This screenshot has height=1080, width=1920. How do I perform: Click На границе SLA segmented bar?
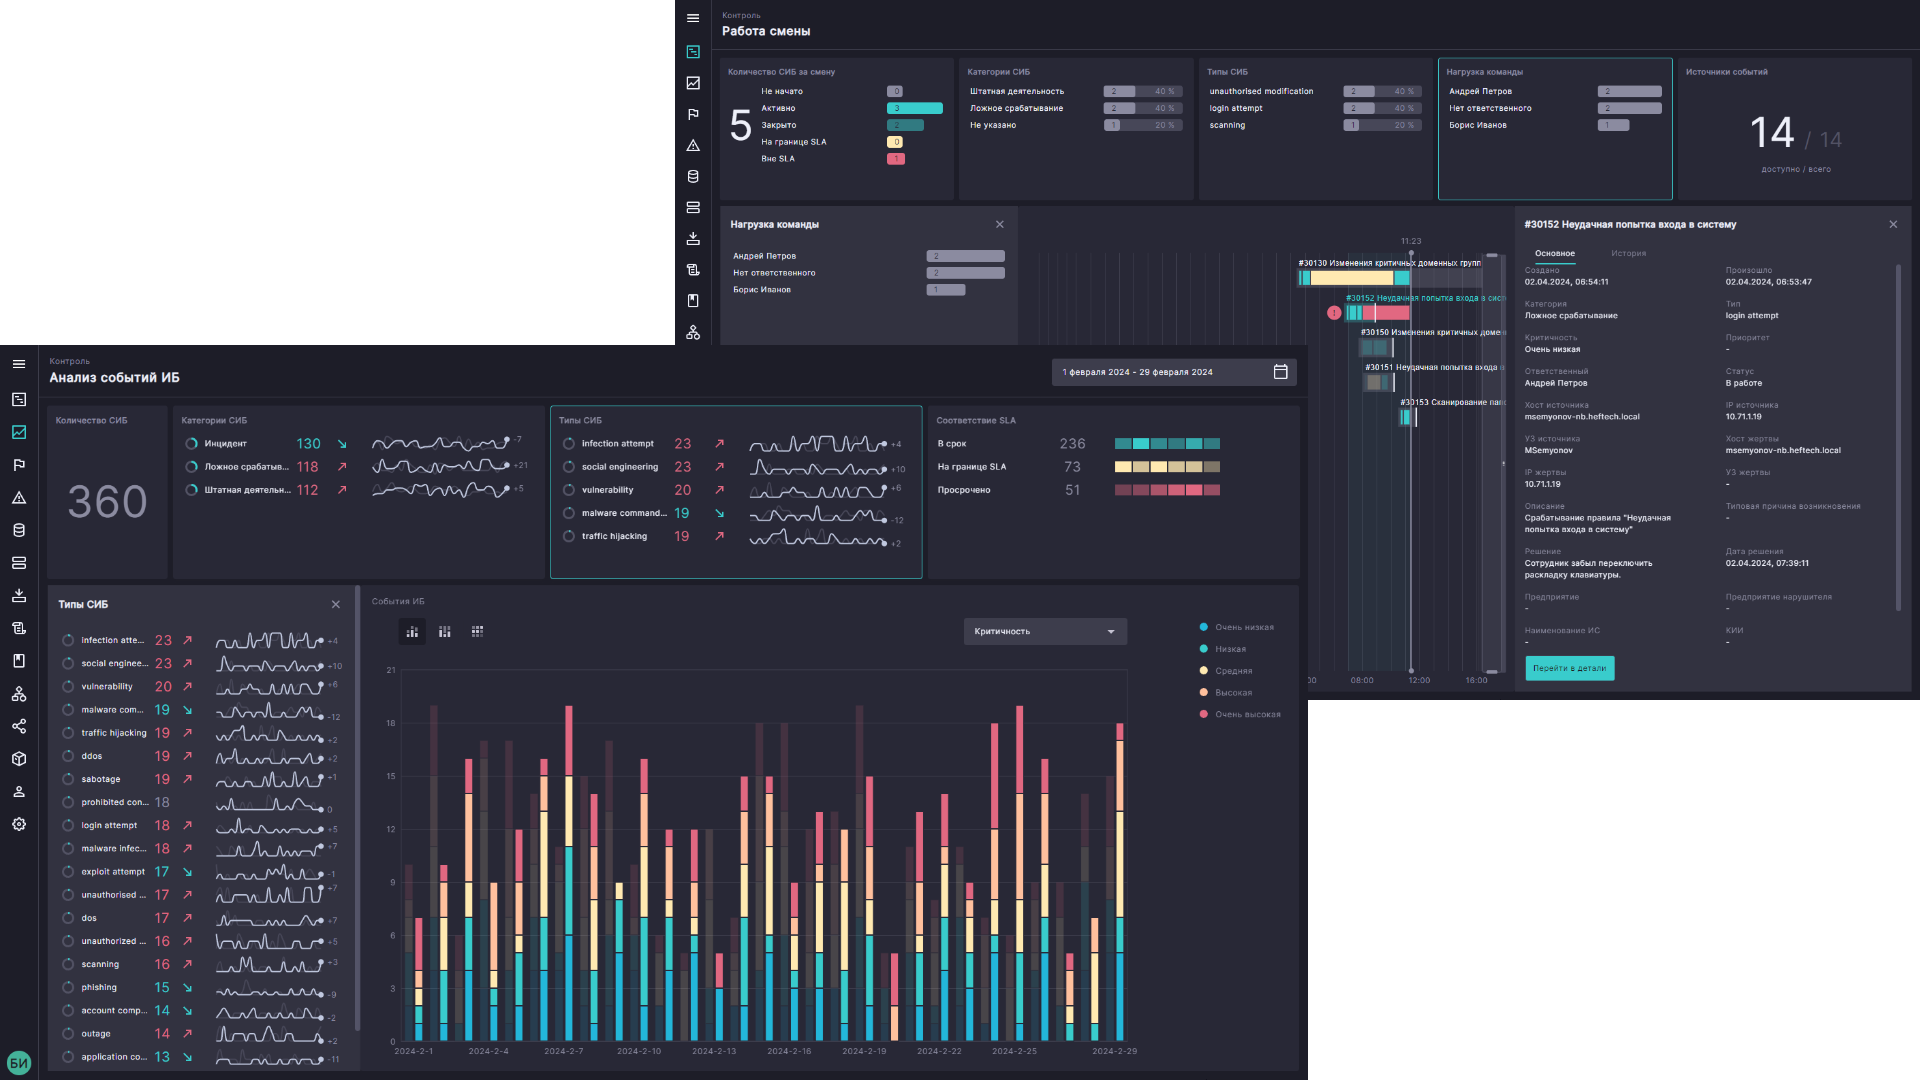tap(1167, 467)
